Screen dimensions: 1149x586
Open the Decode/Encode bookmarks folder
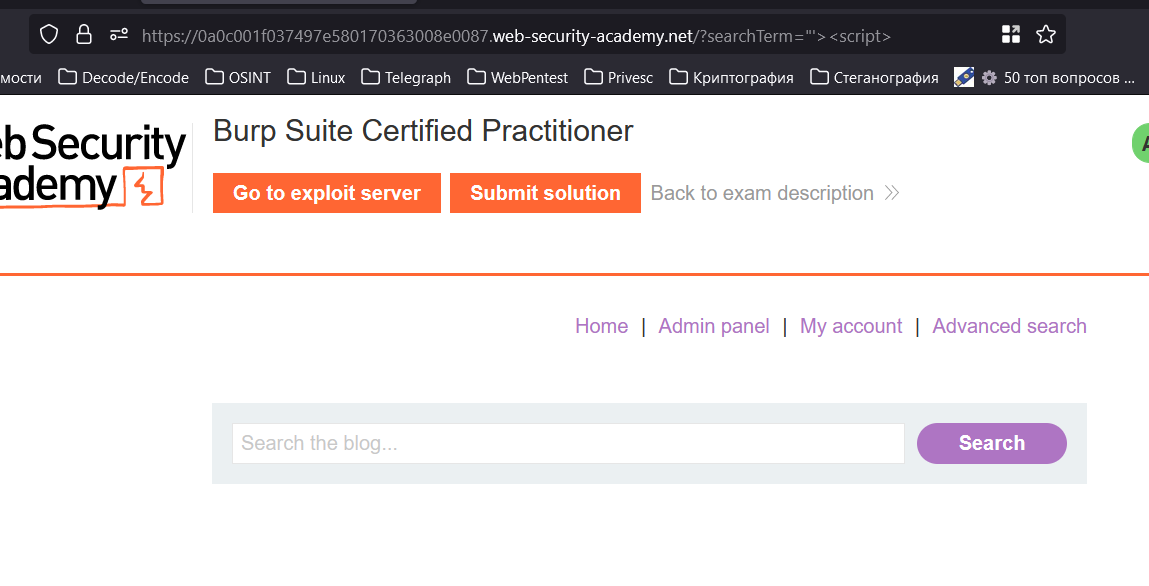(x=124, y=77)
